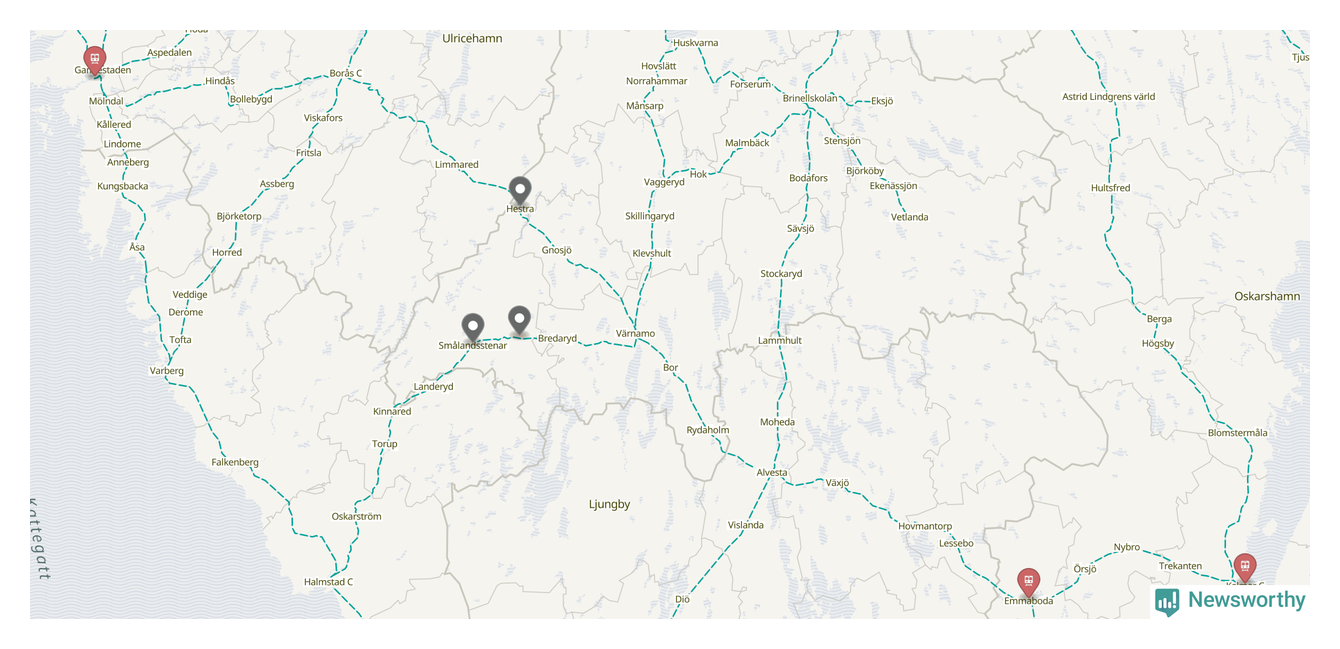
Task: Click the Newsworthy chart logo icon
Action: [x=1167, y=601]
